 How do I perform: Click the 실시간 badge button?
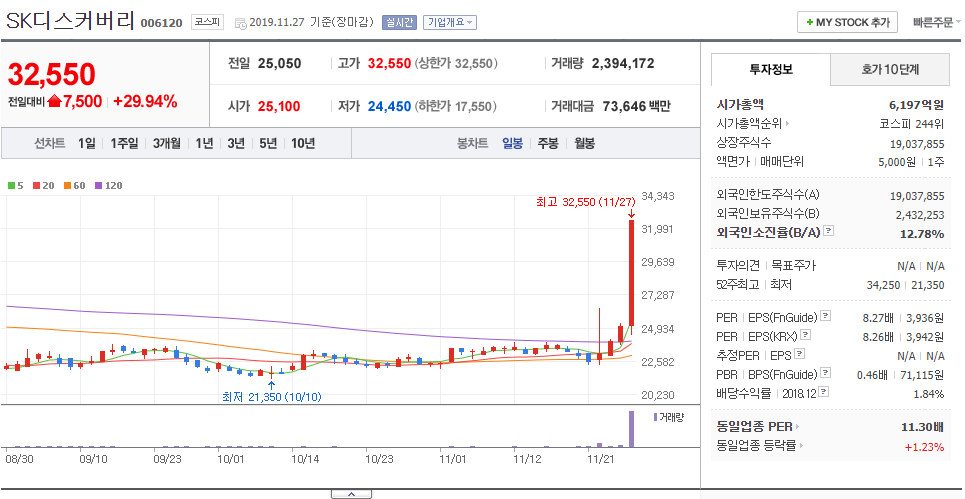(x=399, y=23)
